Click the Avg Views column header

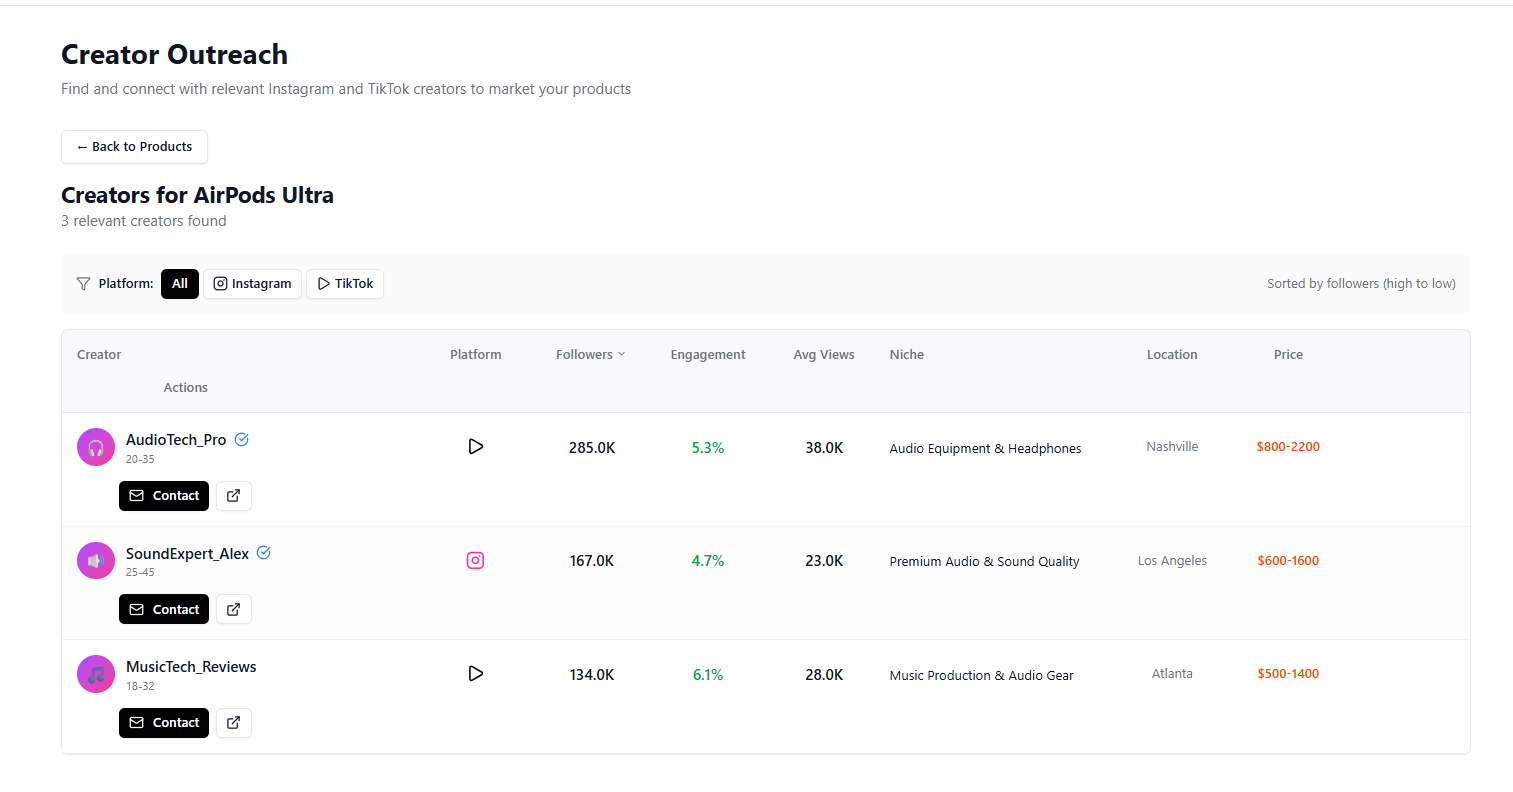824,355
